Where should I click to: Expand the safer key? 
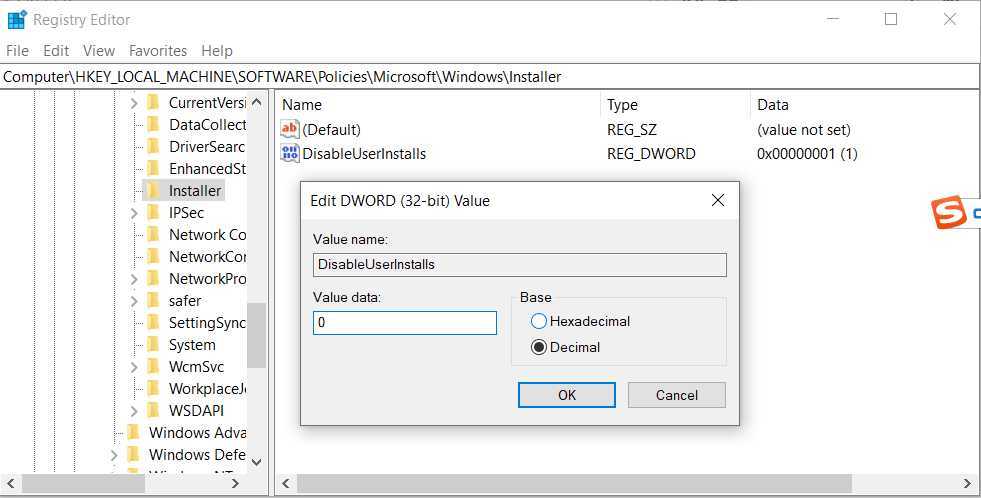[134, 301]
